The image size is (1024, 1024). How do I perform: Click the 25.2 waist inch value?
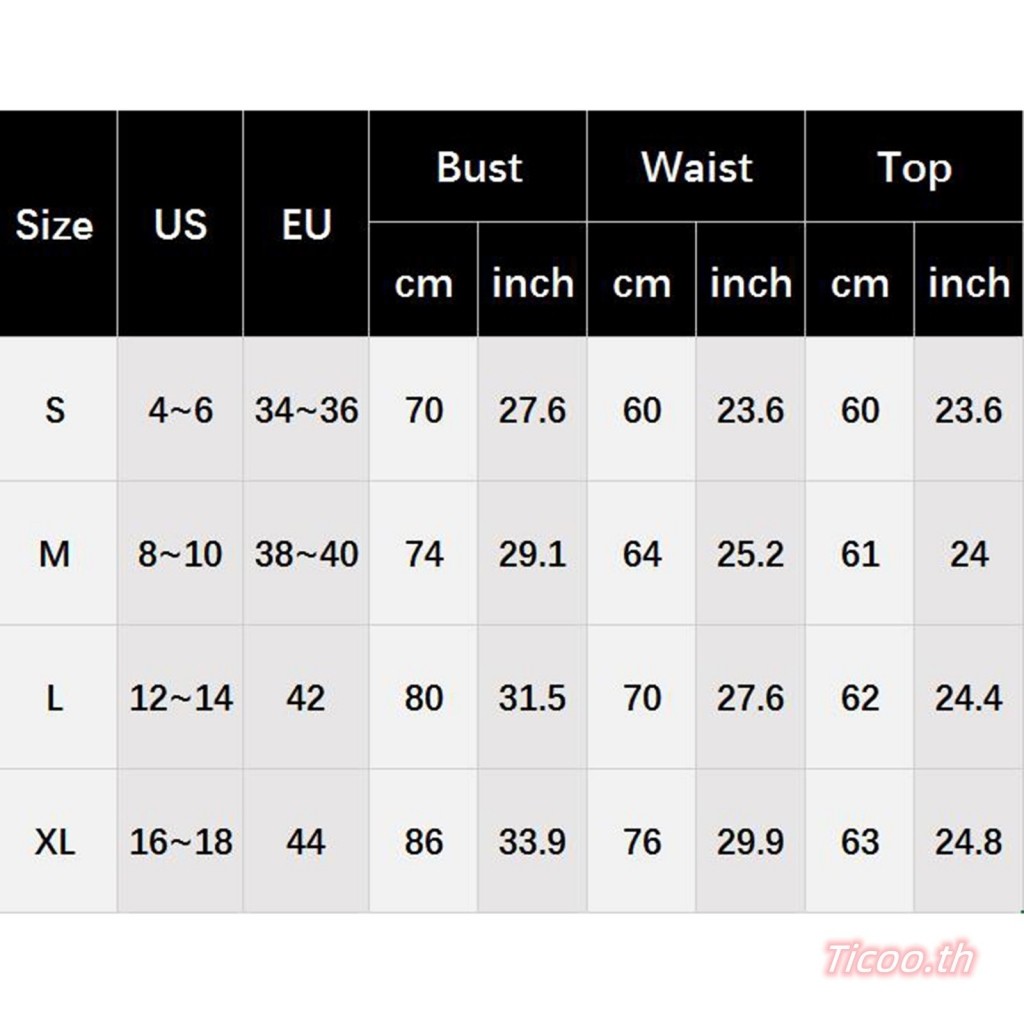[x=750, y=554]
